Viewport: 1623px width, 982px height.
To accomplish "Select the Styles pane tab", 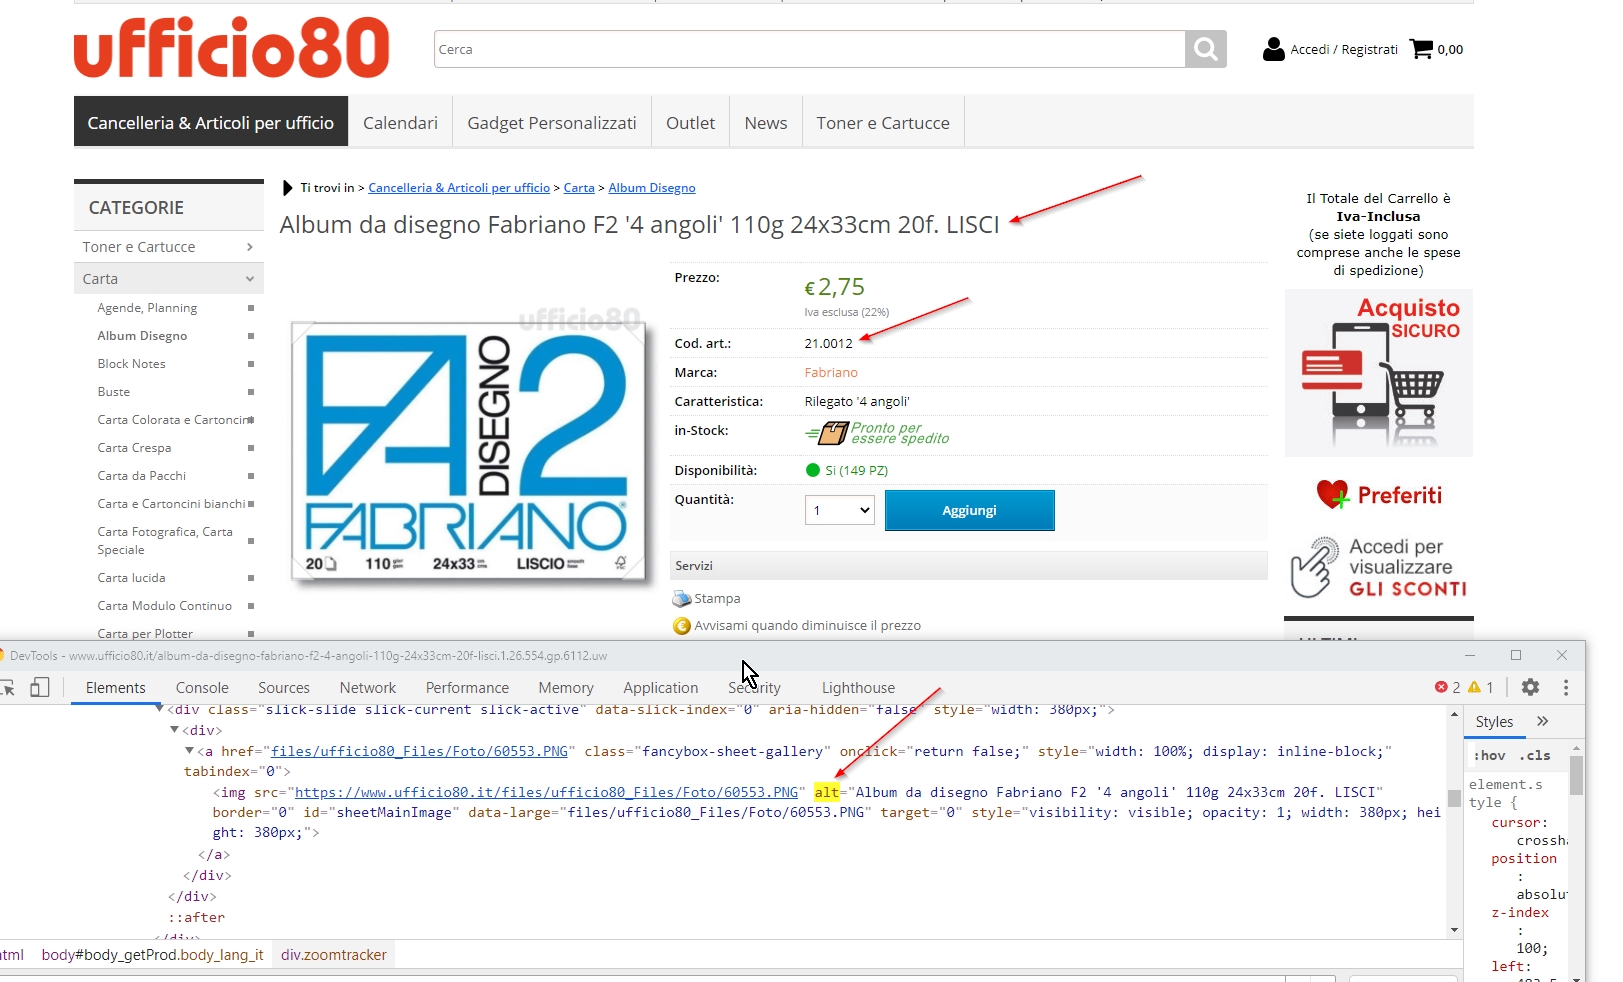I will click(x=1494, y=721).
